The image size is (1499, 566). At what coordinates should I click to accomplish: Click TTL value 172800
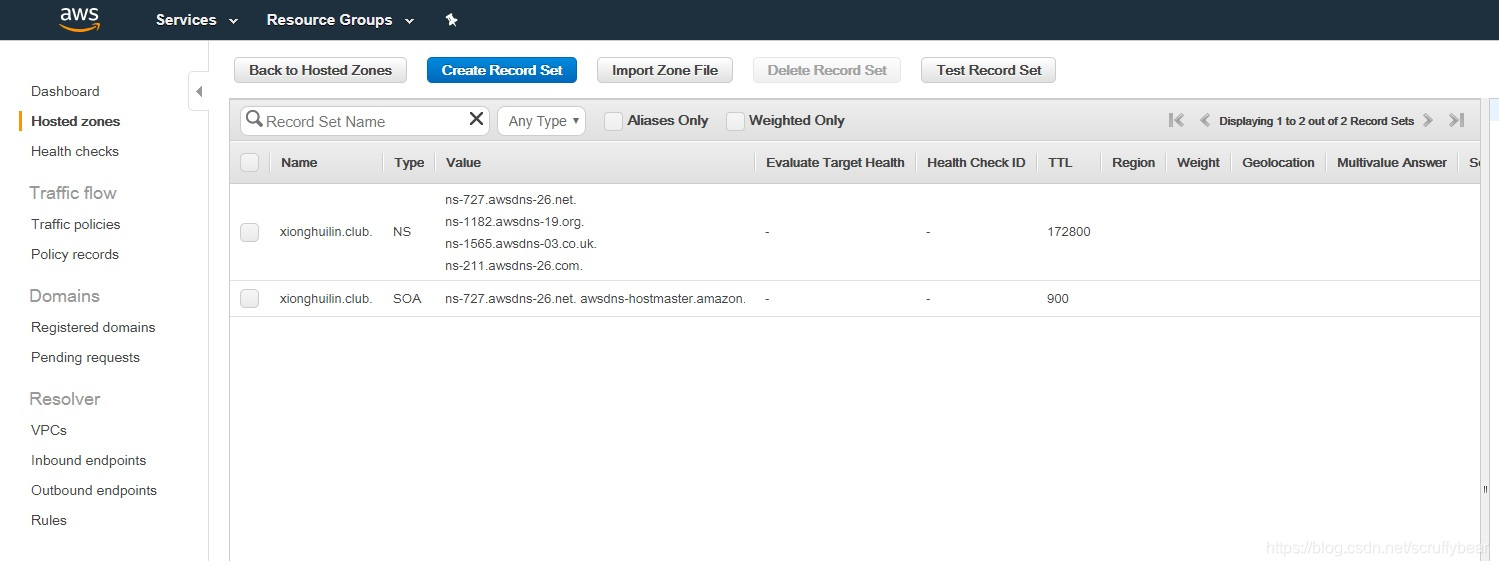point(1069,232)
